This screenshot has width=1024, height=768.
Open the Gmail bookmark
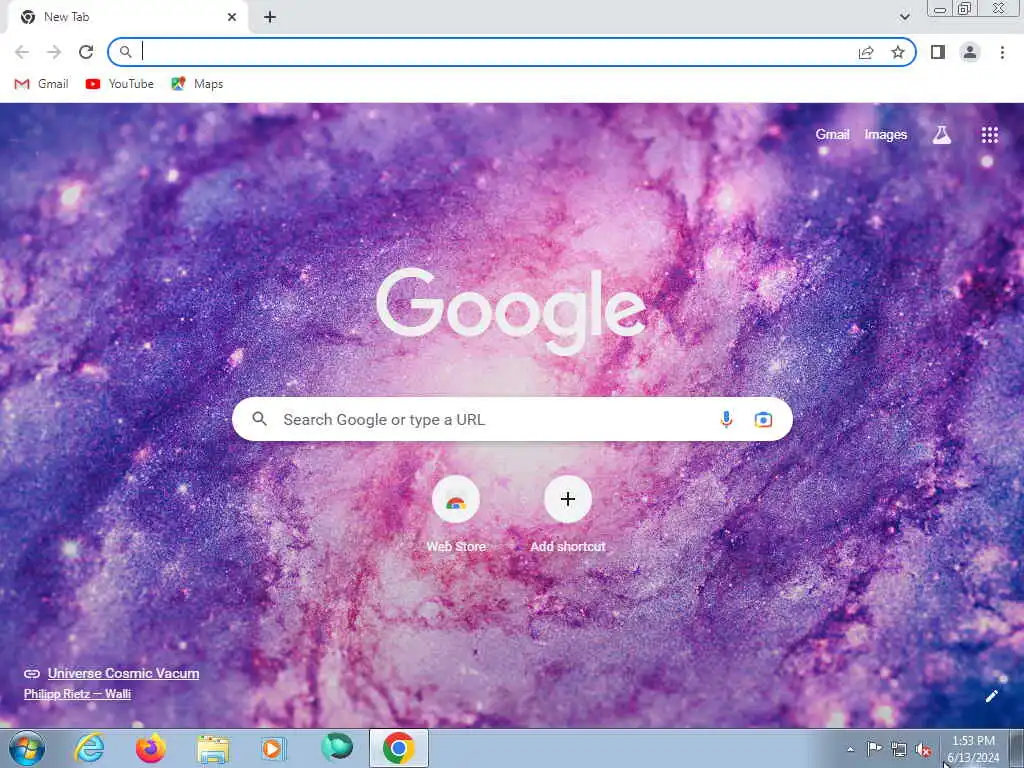coord(41,84)
